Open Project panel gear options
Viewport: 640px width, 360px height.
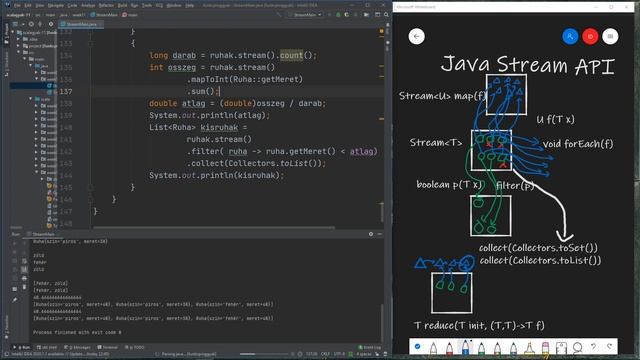[x=51, y=24]
